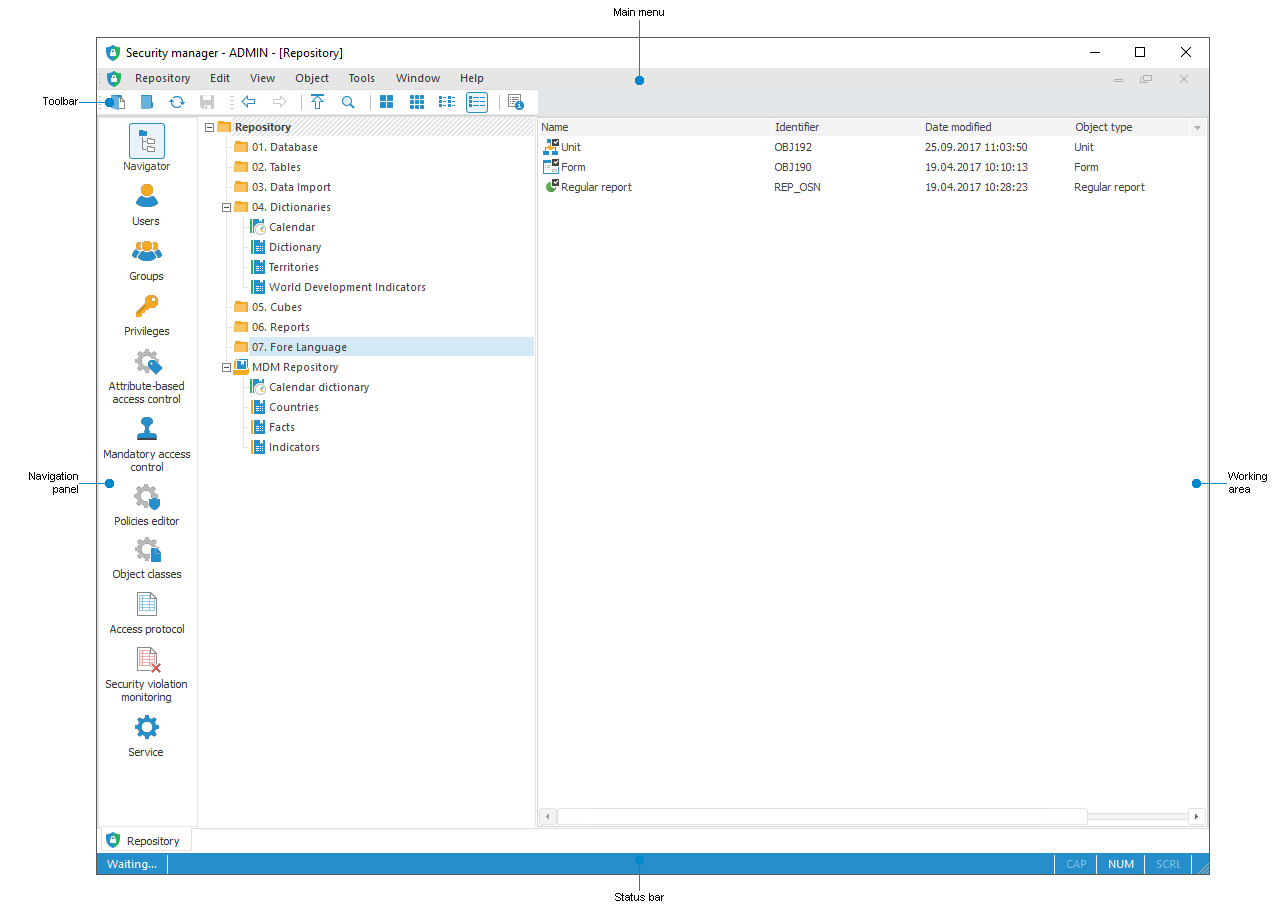Collapse the MDM Repository node

(226, 367)
